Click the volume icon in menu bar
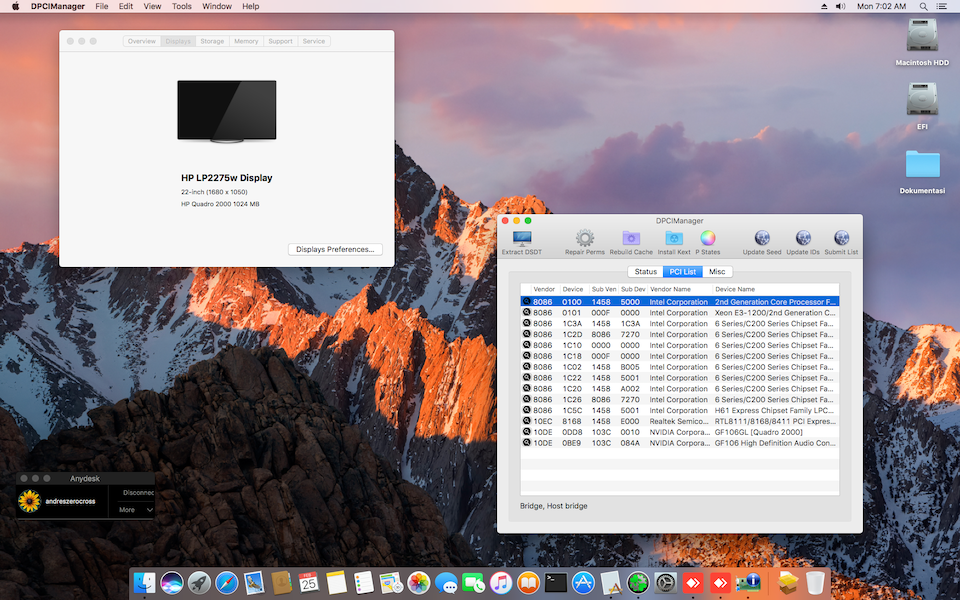Viewport: 960px width, 600px height. pos(841,6)
